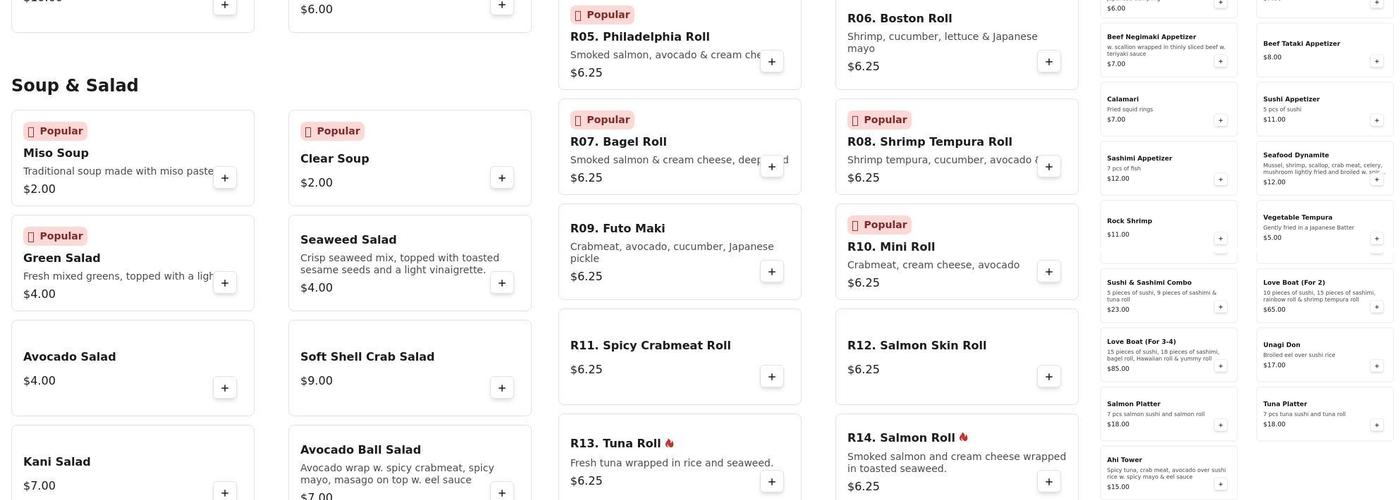Add Unagi Don to the cart
The image size is (1400, 500).
(x=1376, y=366)
